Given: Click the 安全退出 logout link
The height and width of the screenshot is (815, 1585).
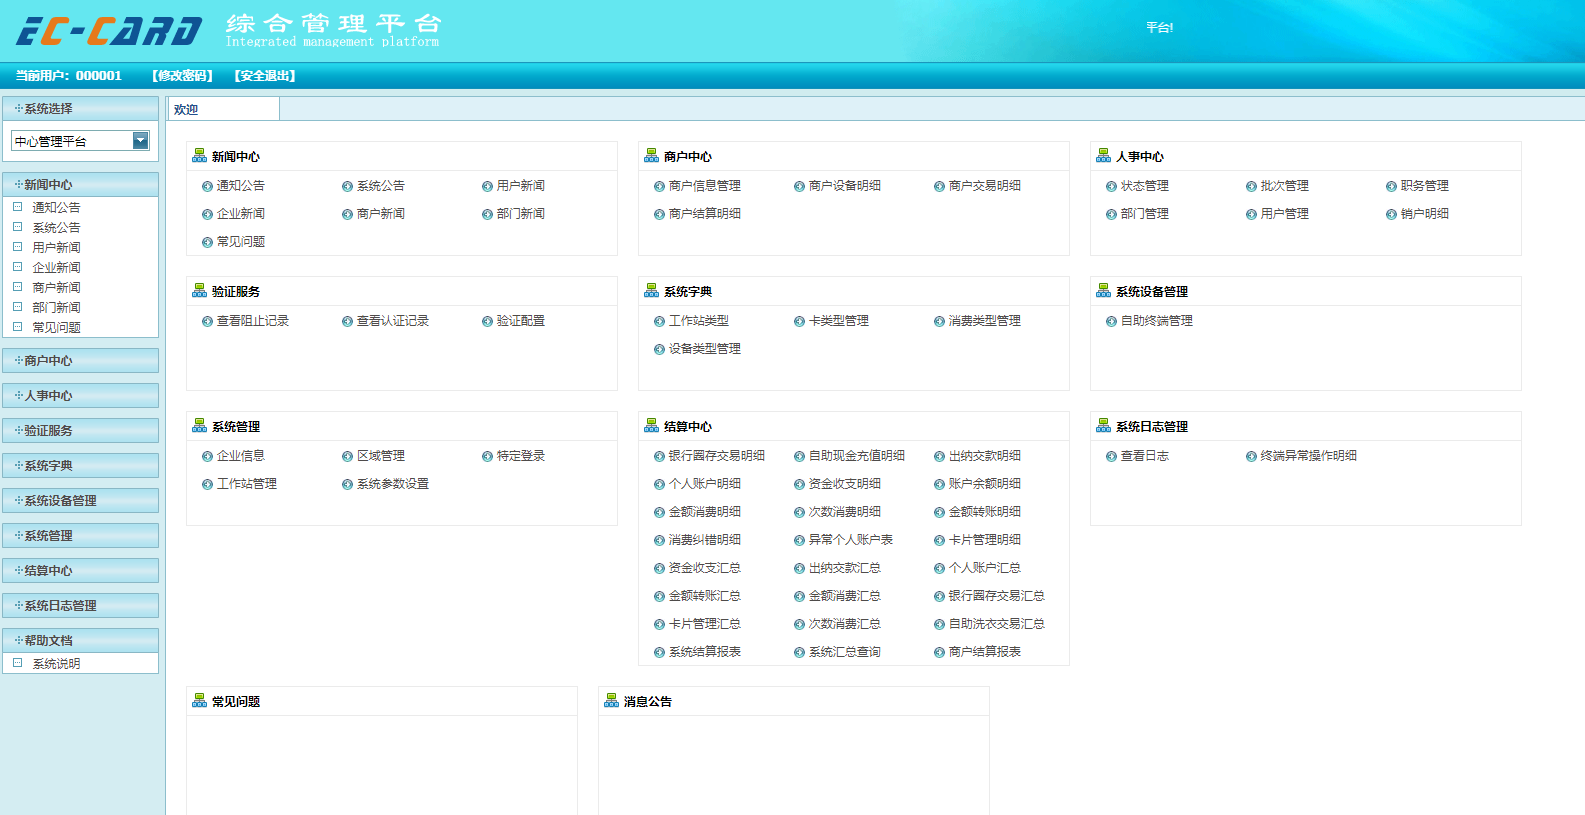Looking at the screenshot, I should [265, 75].
